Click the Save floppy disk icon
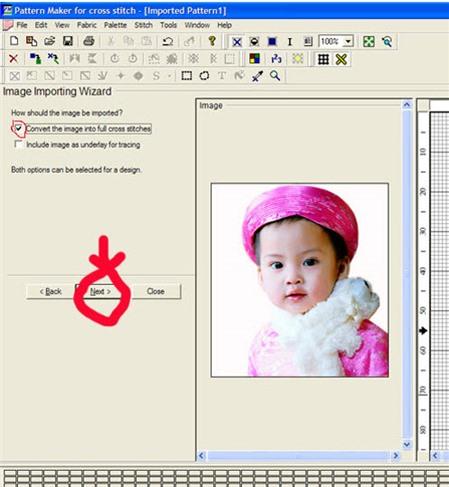The width and height of the screenshot is (449, 487). (68, 41)
